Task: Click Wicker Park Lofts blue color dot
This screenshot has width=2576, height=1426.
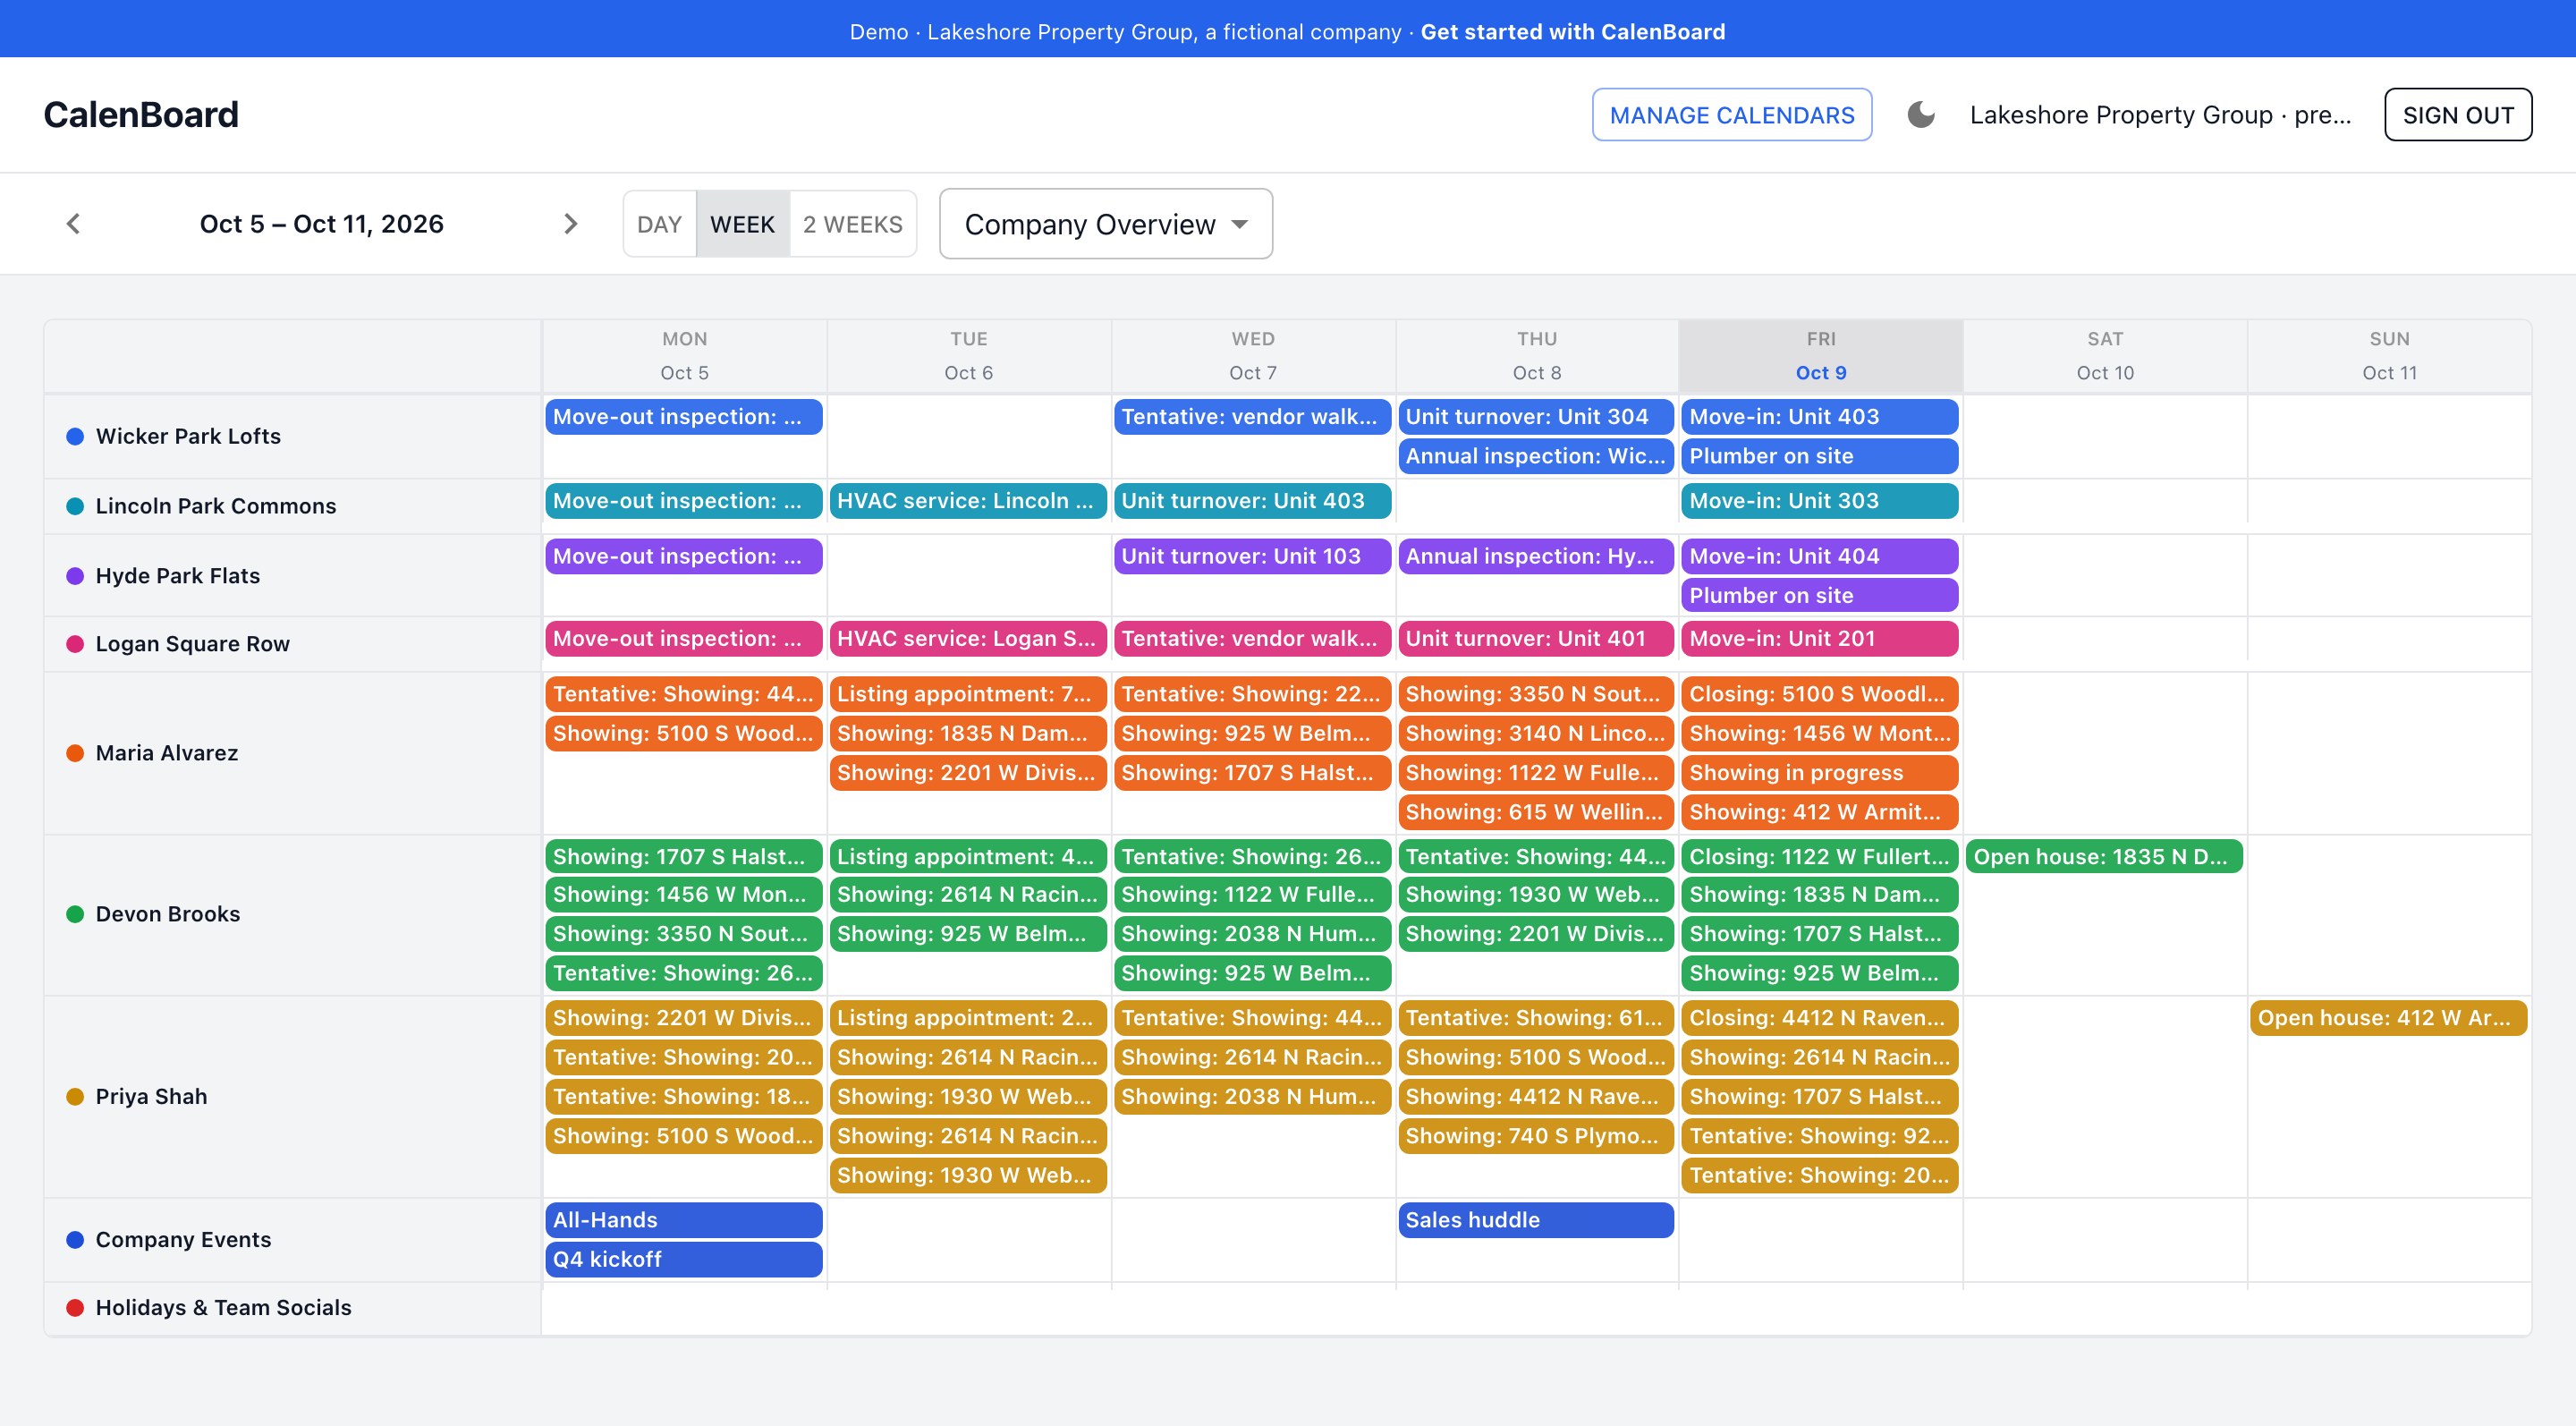Action: point(74,436)
